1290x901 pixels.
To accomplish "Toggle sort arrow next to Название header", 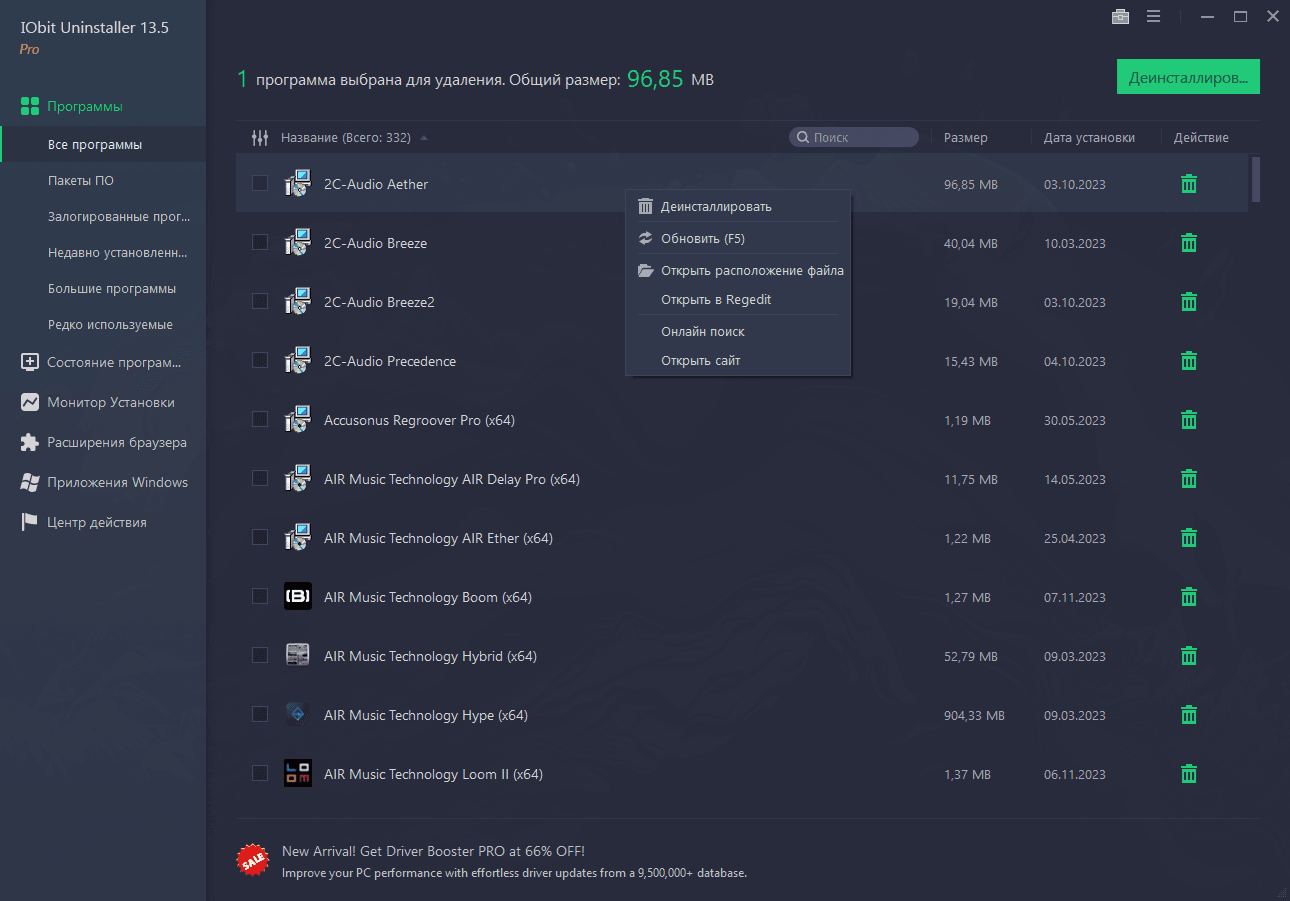I will pos(424,138).
